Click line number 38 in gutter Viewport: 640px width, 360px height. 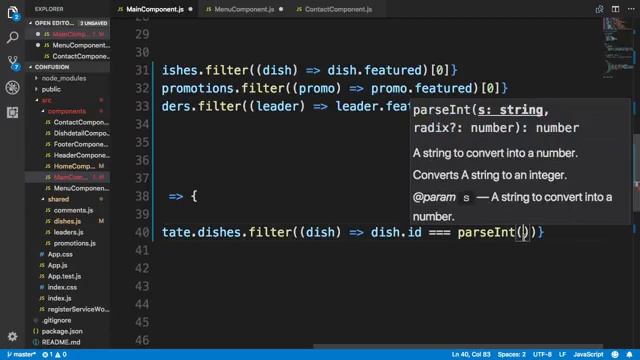(x=142, y=196)
